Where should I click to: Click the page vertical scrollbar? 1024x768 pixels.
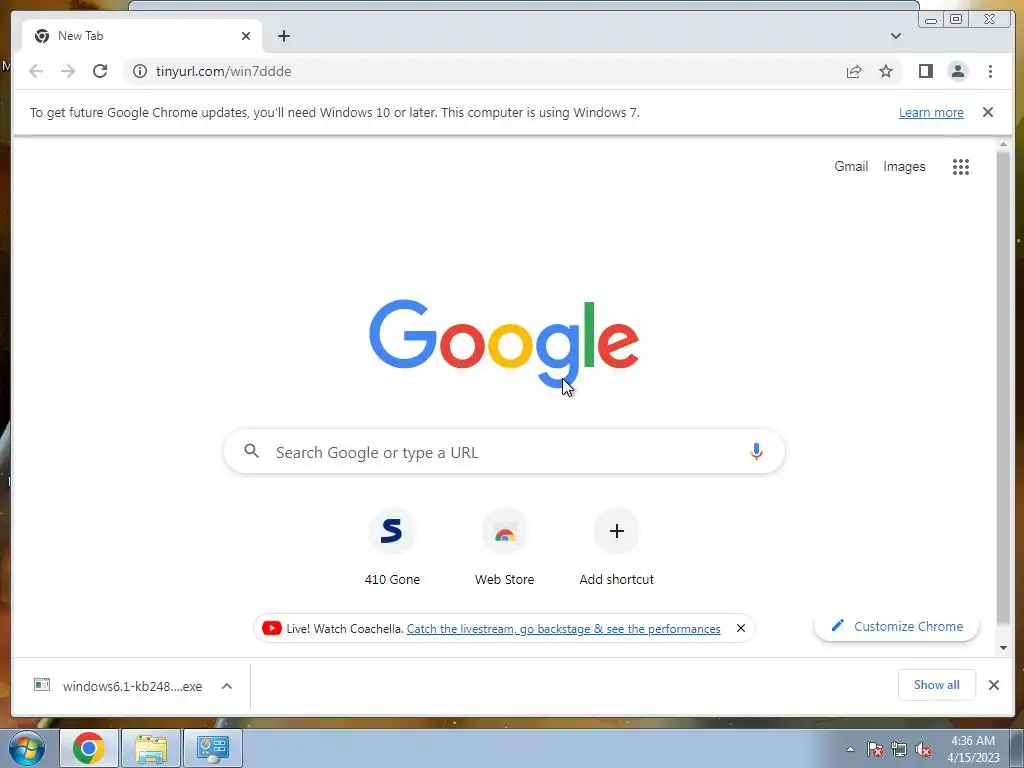1003,389
